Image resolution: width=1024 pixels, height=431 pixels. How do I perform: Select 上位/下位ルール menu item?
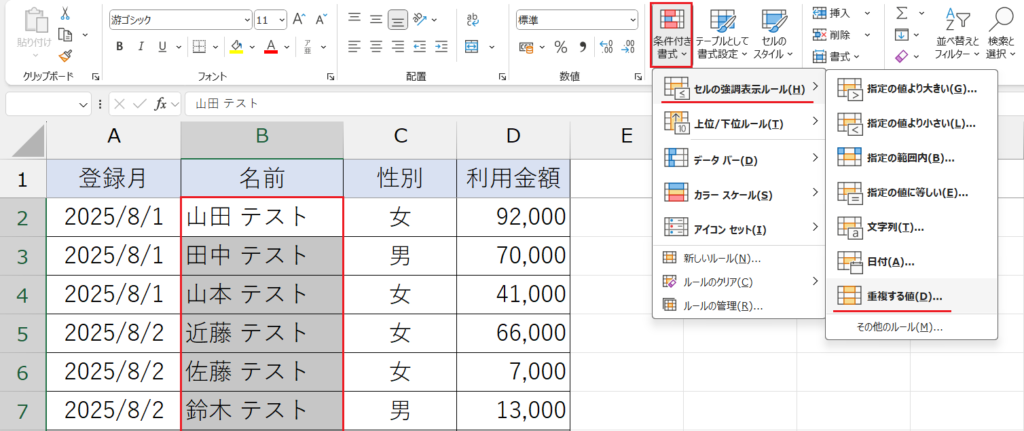coord(739,122)
